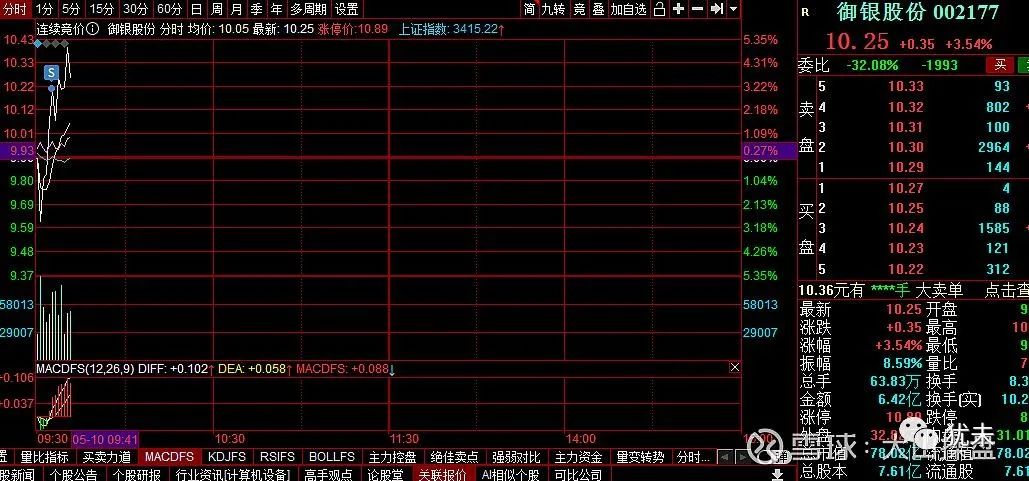
Task: Switch to 15分 chart period
Action: [x=101, y=9]
